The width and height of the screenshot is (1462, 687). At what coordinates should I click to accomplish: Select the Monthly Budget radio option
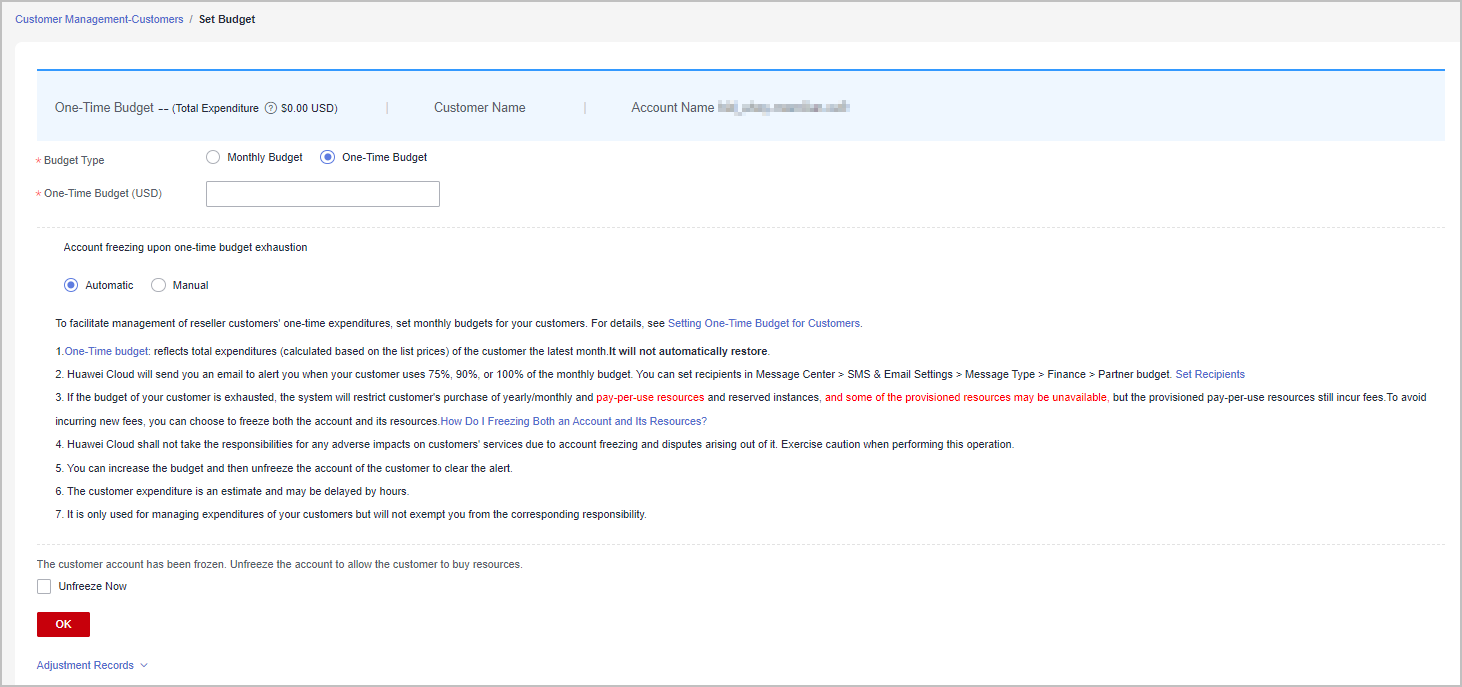213,157
